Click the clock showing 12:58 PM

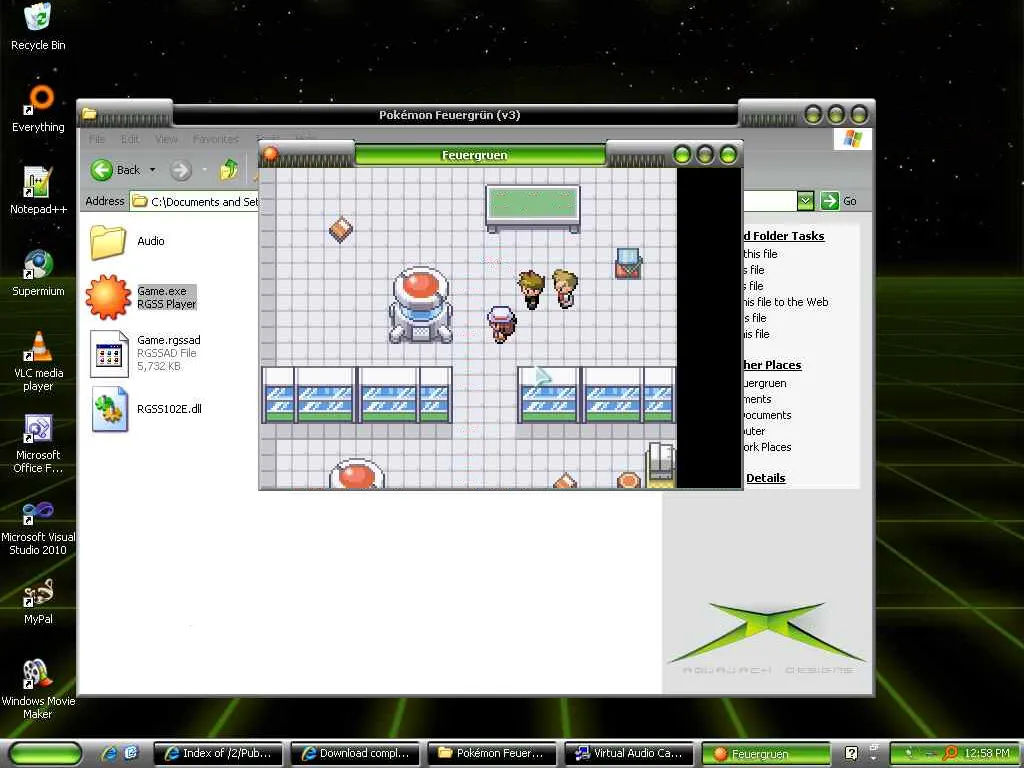[x=987, y=754]
